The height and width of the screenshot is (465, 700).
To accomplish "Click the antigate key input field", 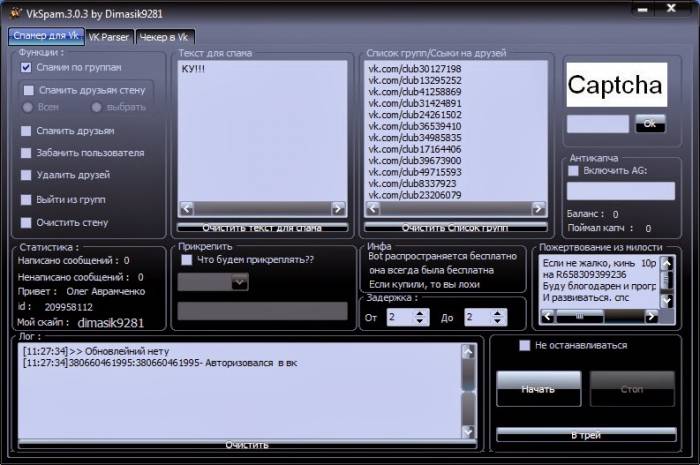I will click(x=621, y=191).
